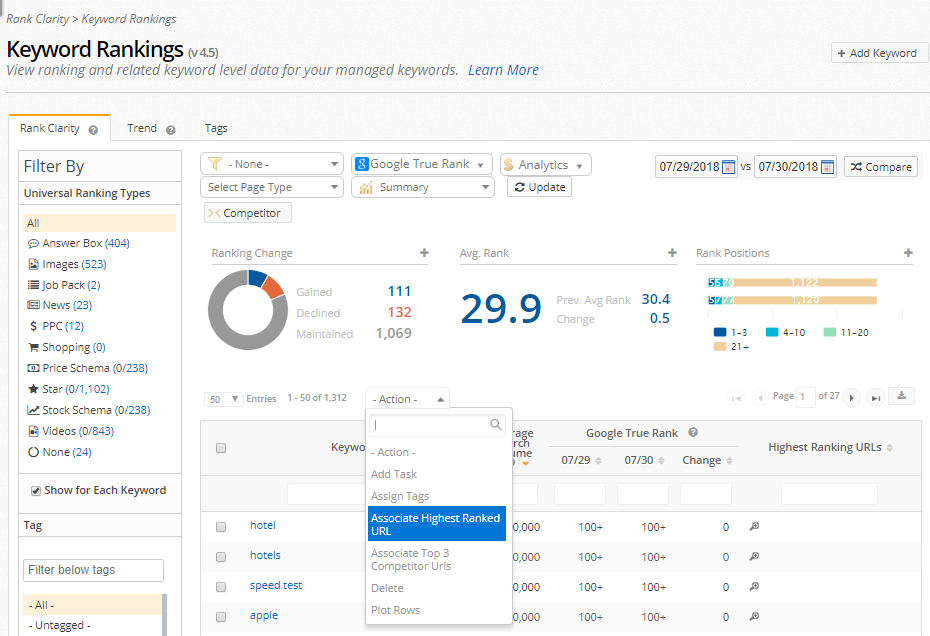Choose Delete from Action menu
This screenshot has height=636, width=930.
tap(437, 588)
